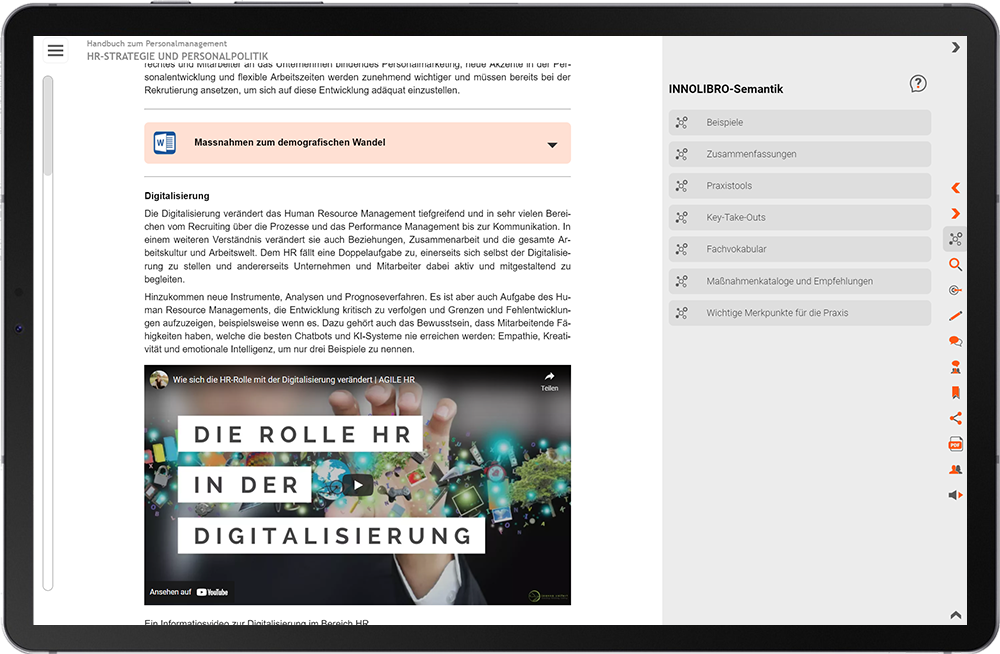Click the target/goal icon in sidebar
Viewport: 1000px width, 654px height.
[x=955, y=290]
